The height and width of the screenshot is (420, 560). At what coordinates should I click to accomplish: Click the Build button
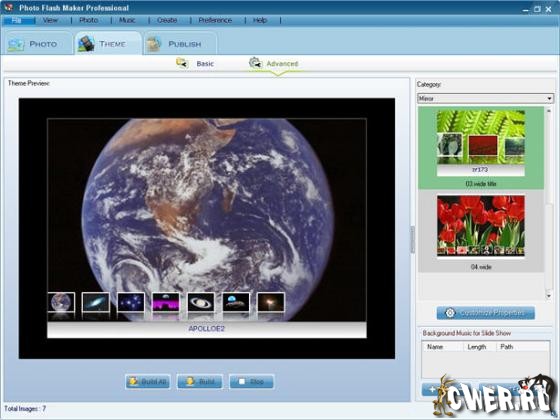pos(200,381)
